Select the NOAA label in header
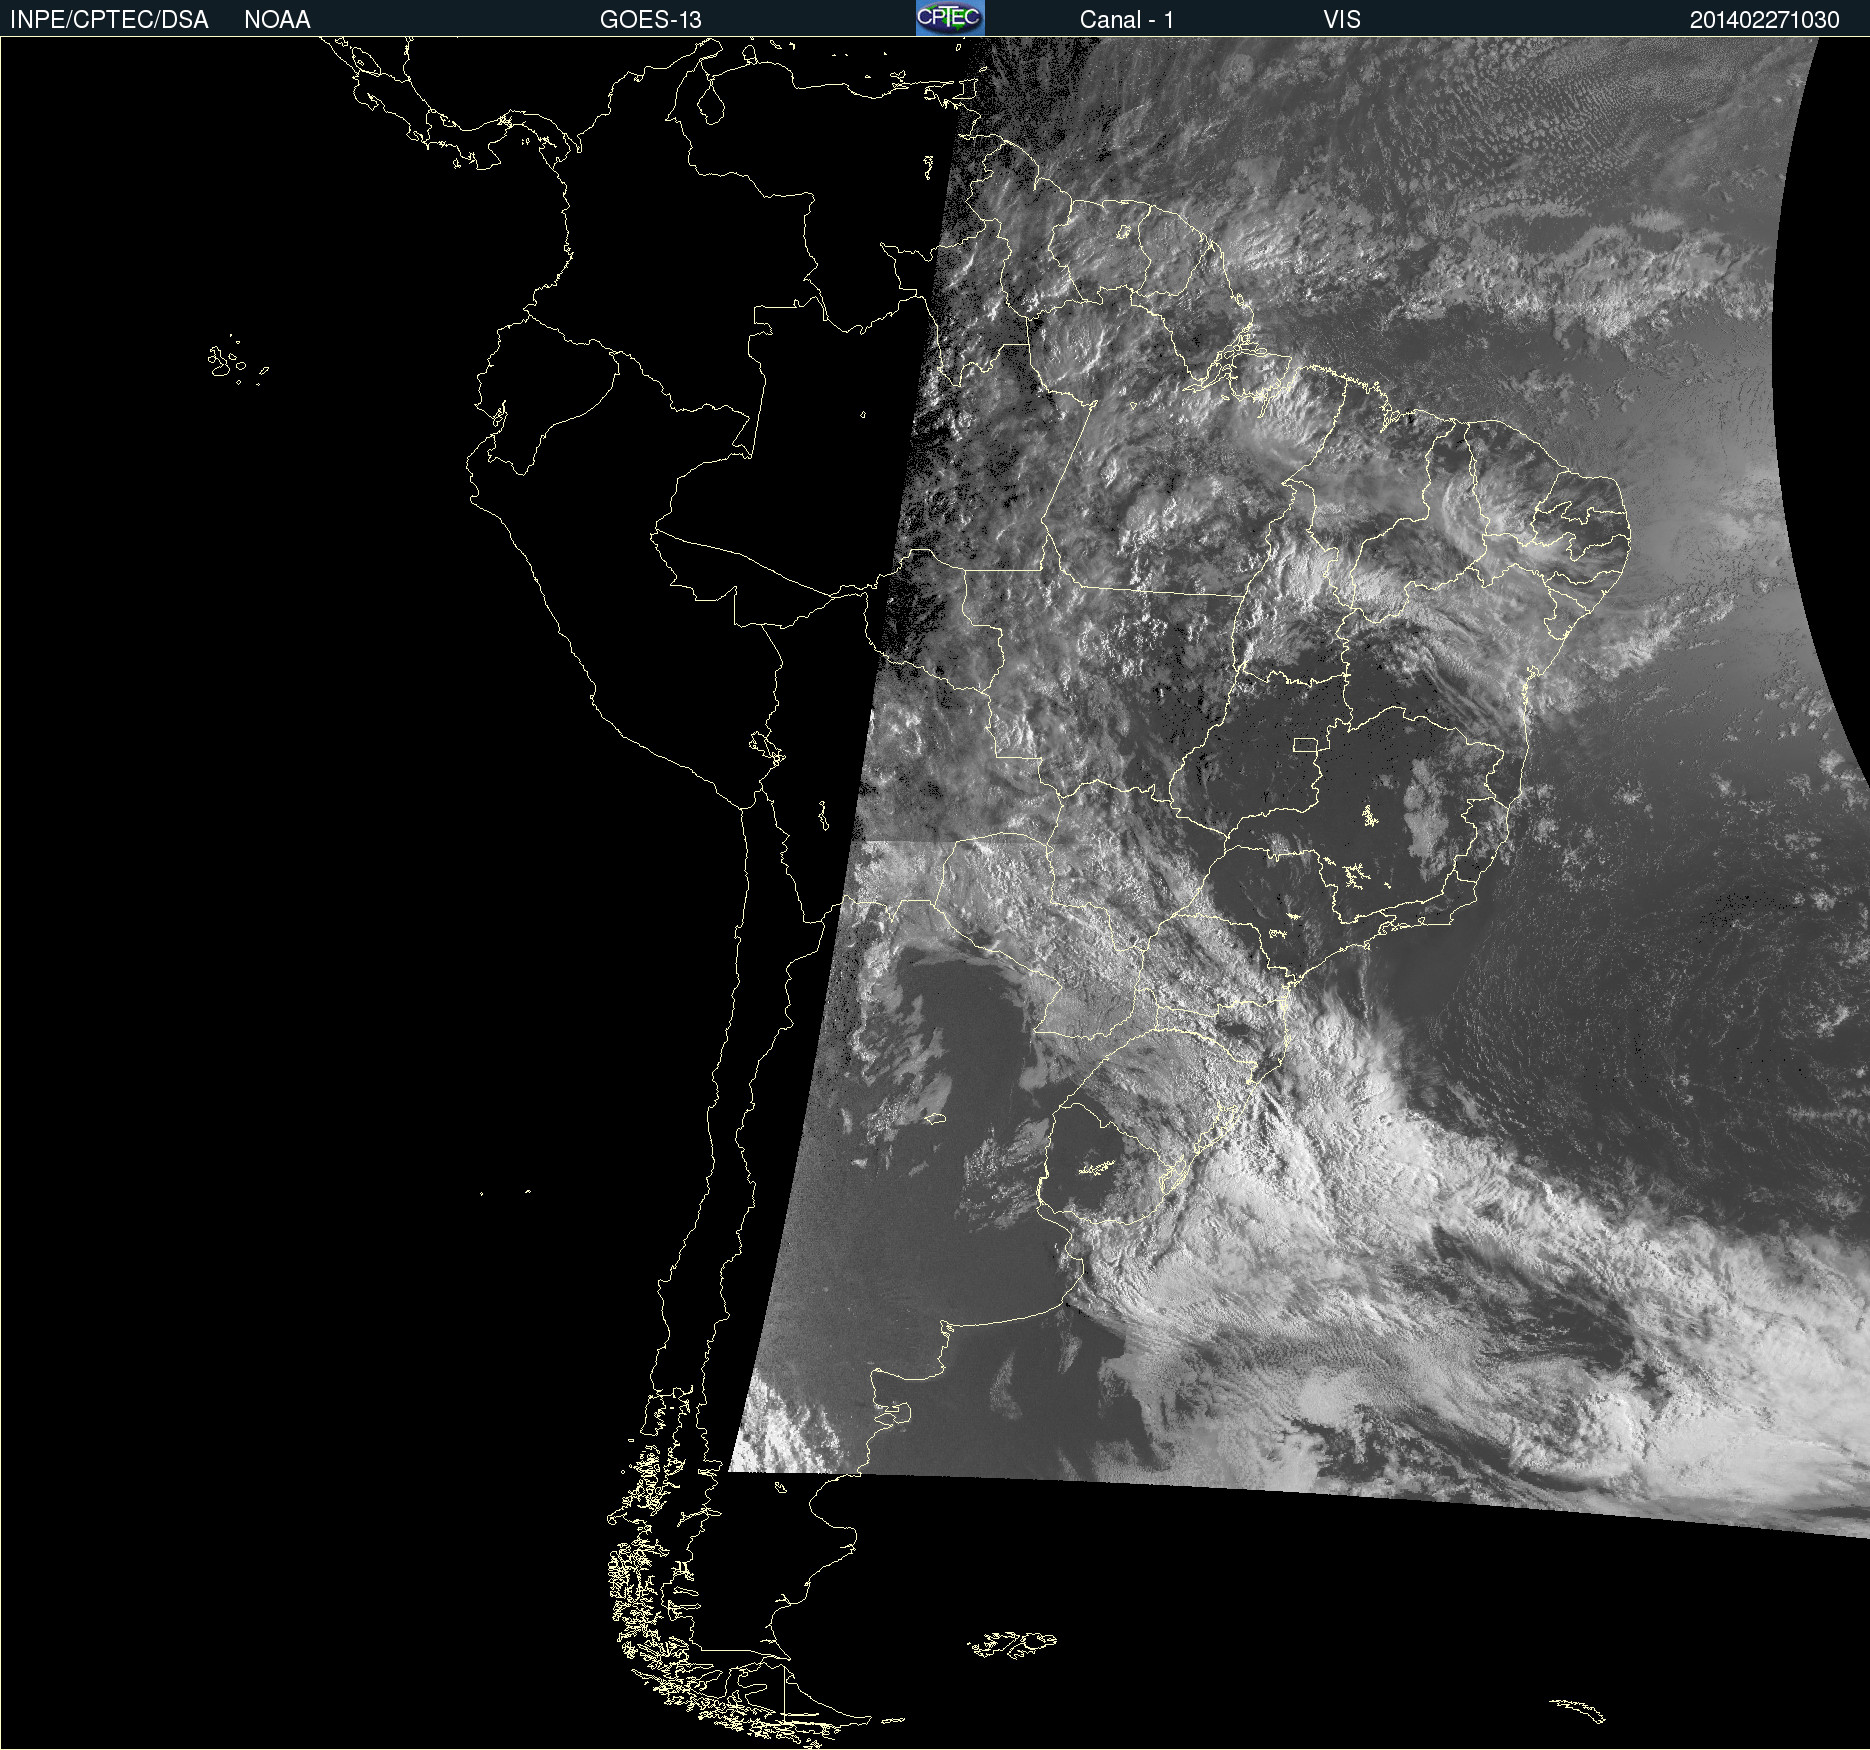Image resolution: width=1870 pixels, height=1750 pixels. [x=277, y=20]
